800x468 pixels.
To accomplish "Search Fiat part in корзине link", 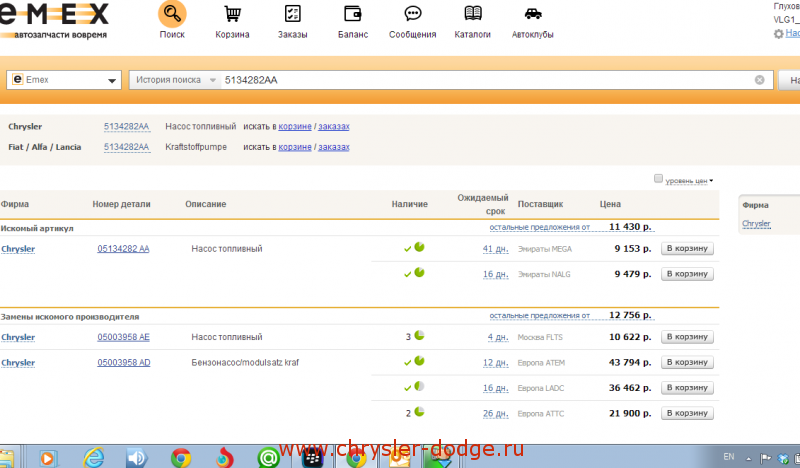I will click(x=295, y=147).
